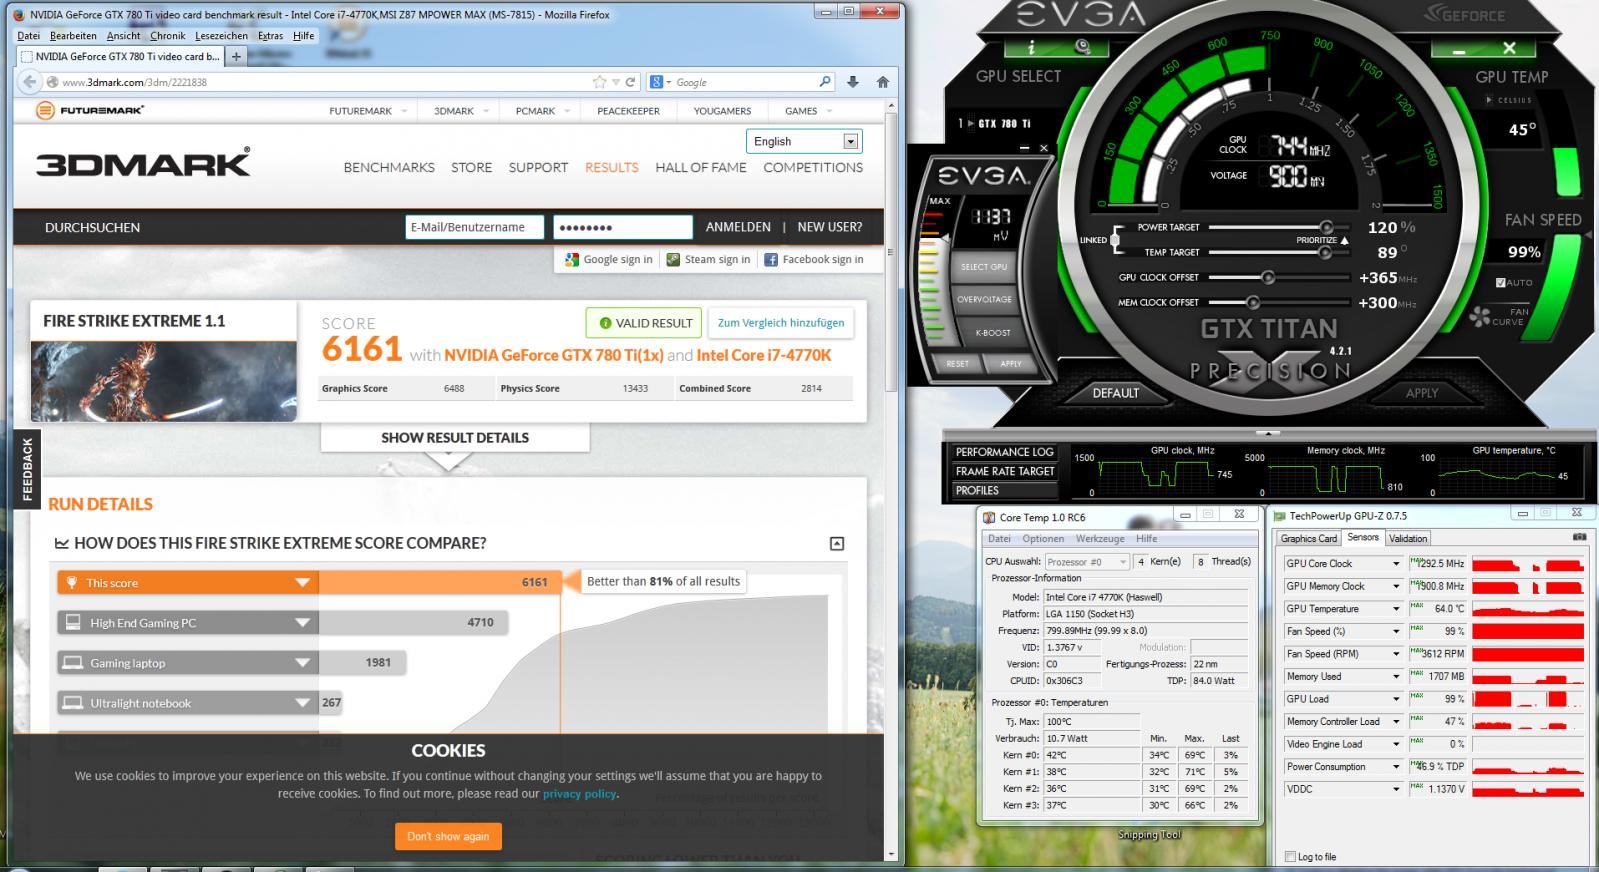Open Werkzeuge menu in Core Temp
Image resolution: width=1599 pixels, height=872 pixels.
(x=1100, y=538)
